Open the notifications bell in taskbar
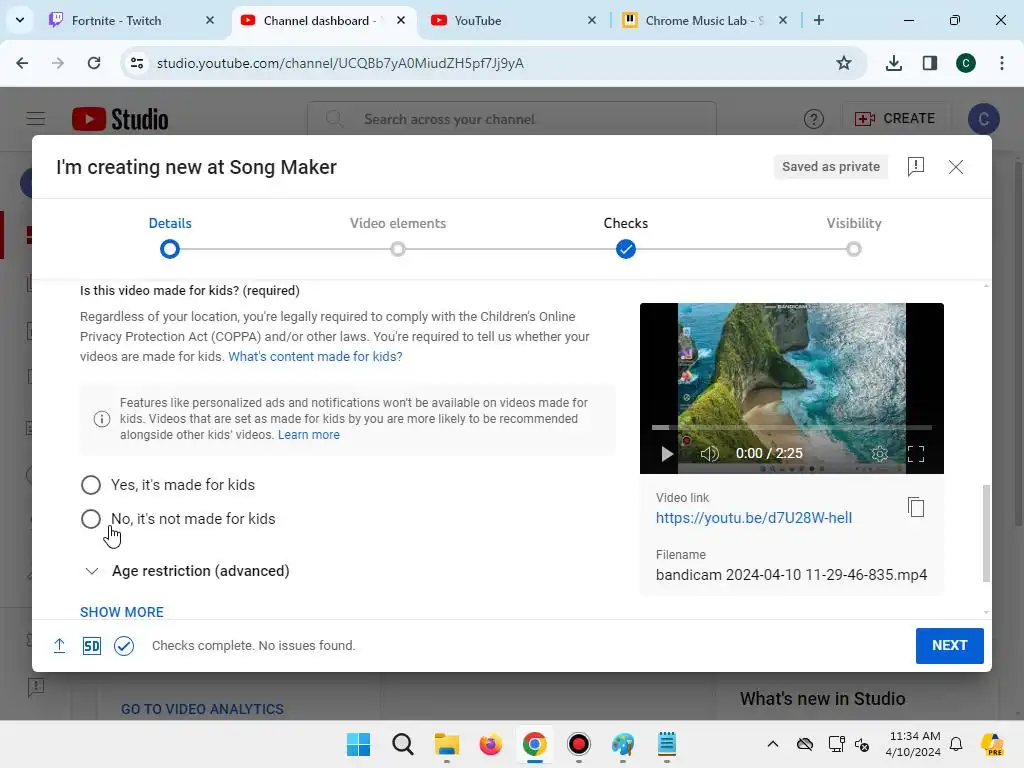This screenshot has width=1024, height=768. [956, 744]
